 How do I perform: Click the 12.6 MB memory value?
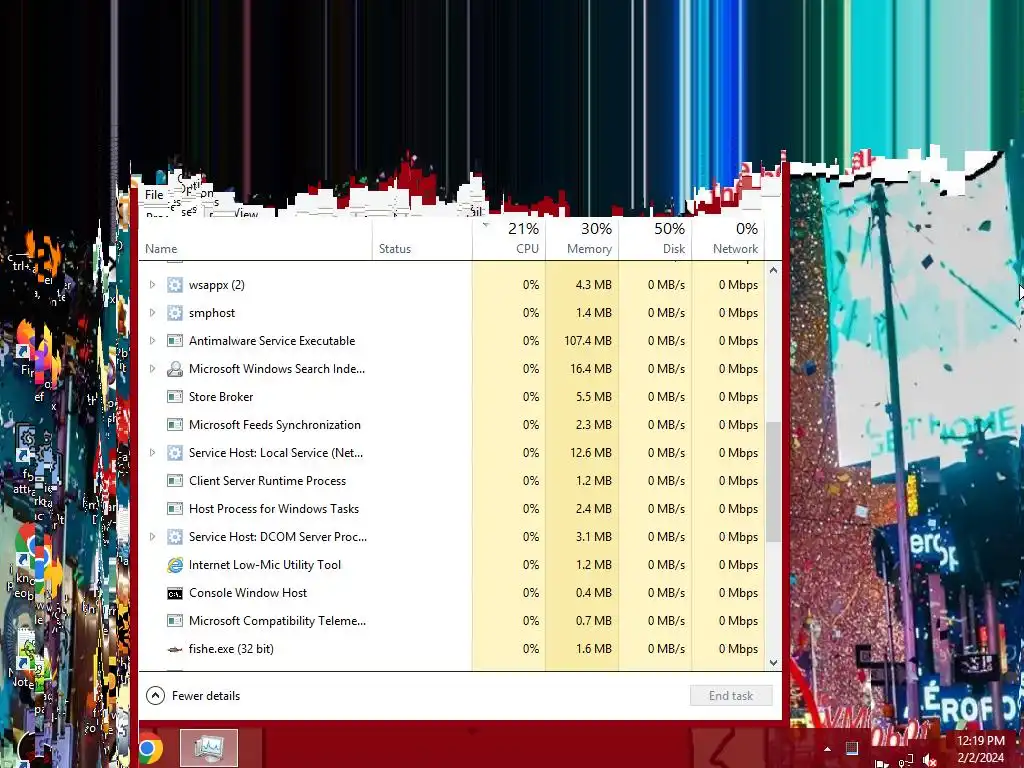click(591, 453)
